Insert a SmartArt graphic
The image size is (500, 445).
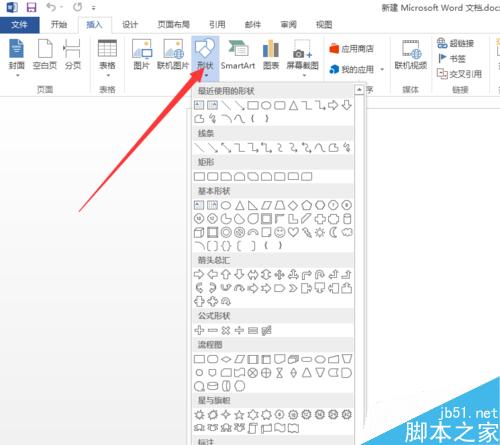(x=238, y=55)
